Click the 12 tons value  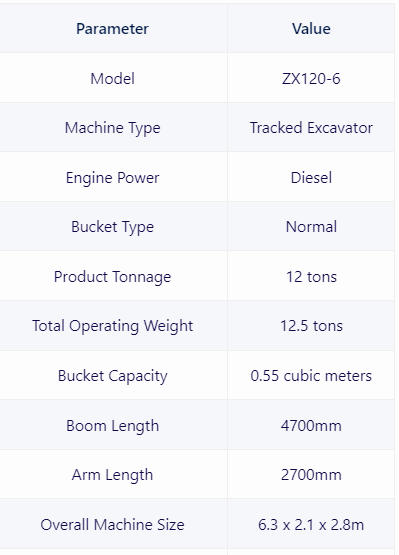tap(311, 277)
